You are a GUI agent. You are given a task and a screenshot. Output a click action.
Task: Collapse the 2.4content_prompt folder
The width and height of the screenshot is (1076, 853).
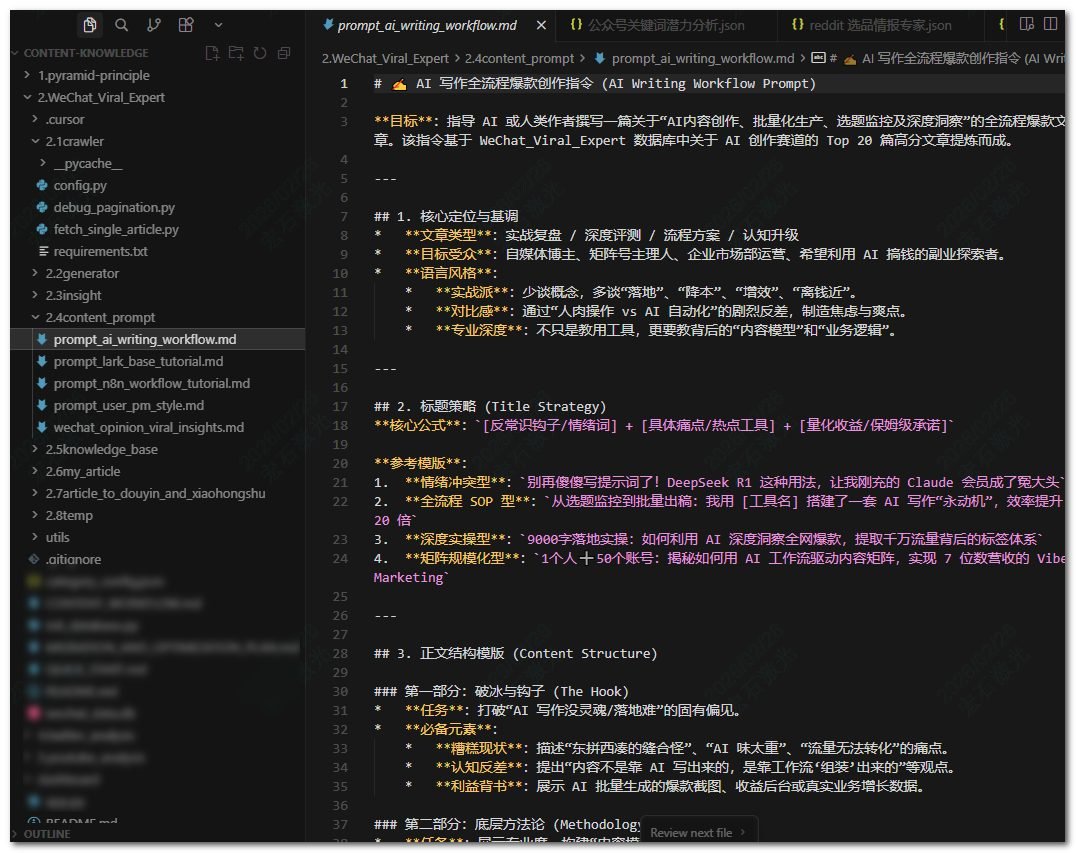(100, 317)
